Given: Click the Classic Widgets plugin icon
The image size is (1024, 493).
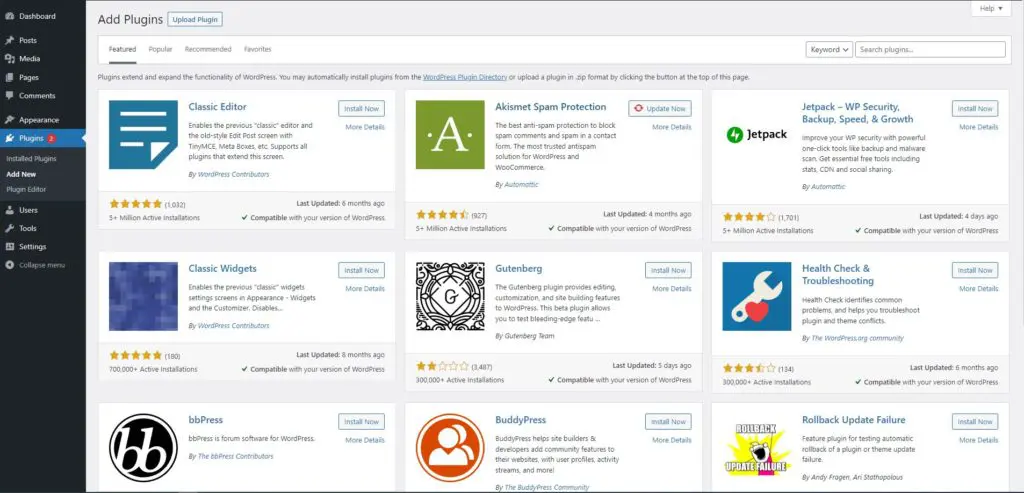Looking at the screenshot, I should 143,296.
